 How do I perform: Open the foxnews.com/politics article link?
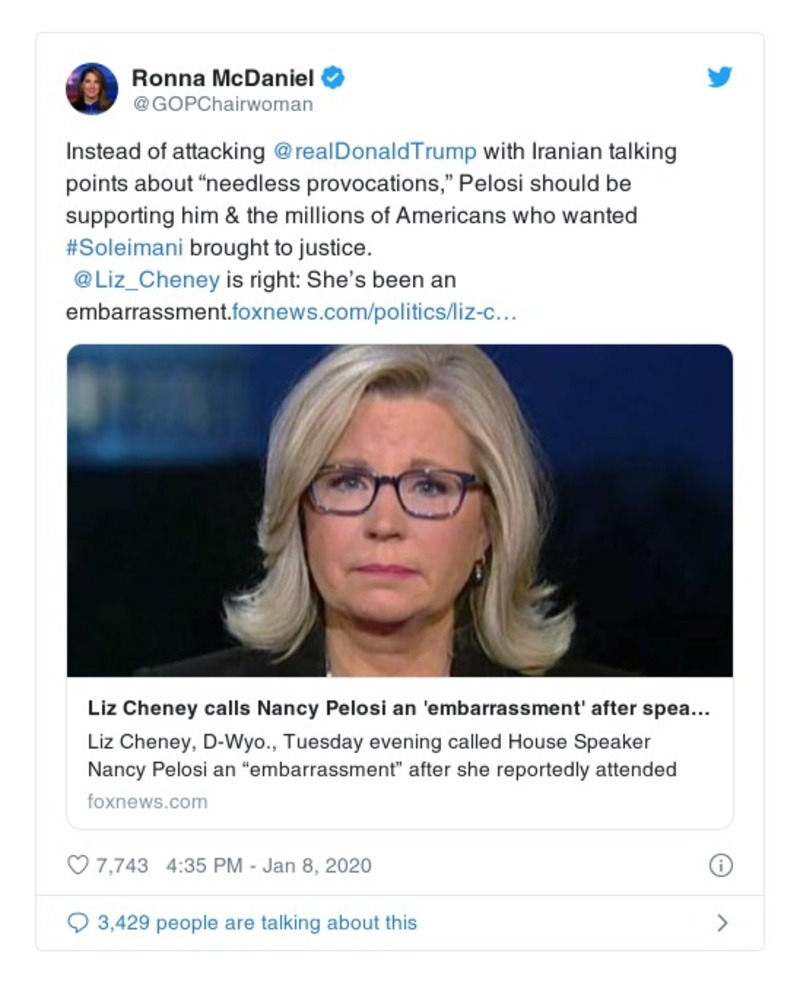(x=374, y=312)
